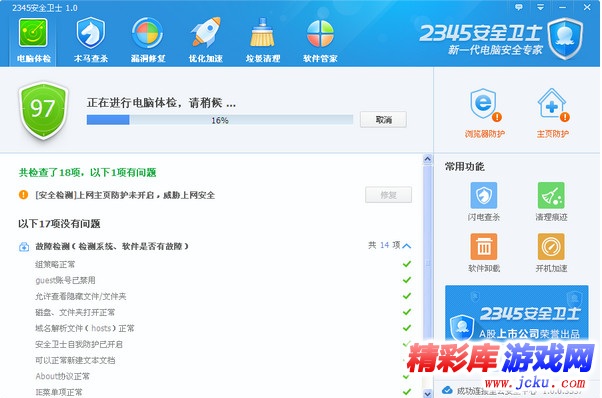
Task: Launch 开机加速 startup accelerator
Action: [551, 253]
